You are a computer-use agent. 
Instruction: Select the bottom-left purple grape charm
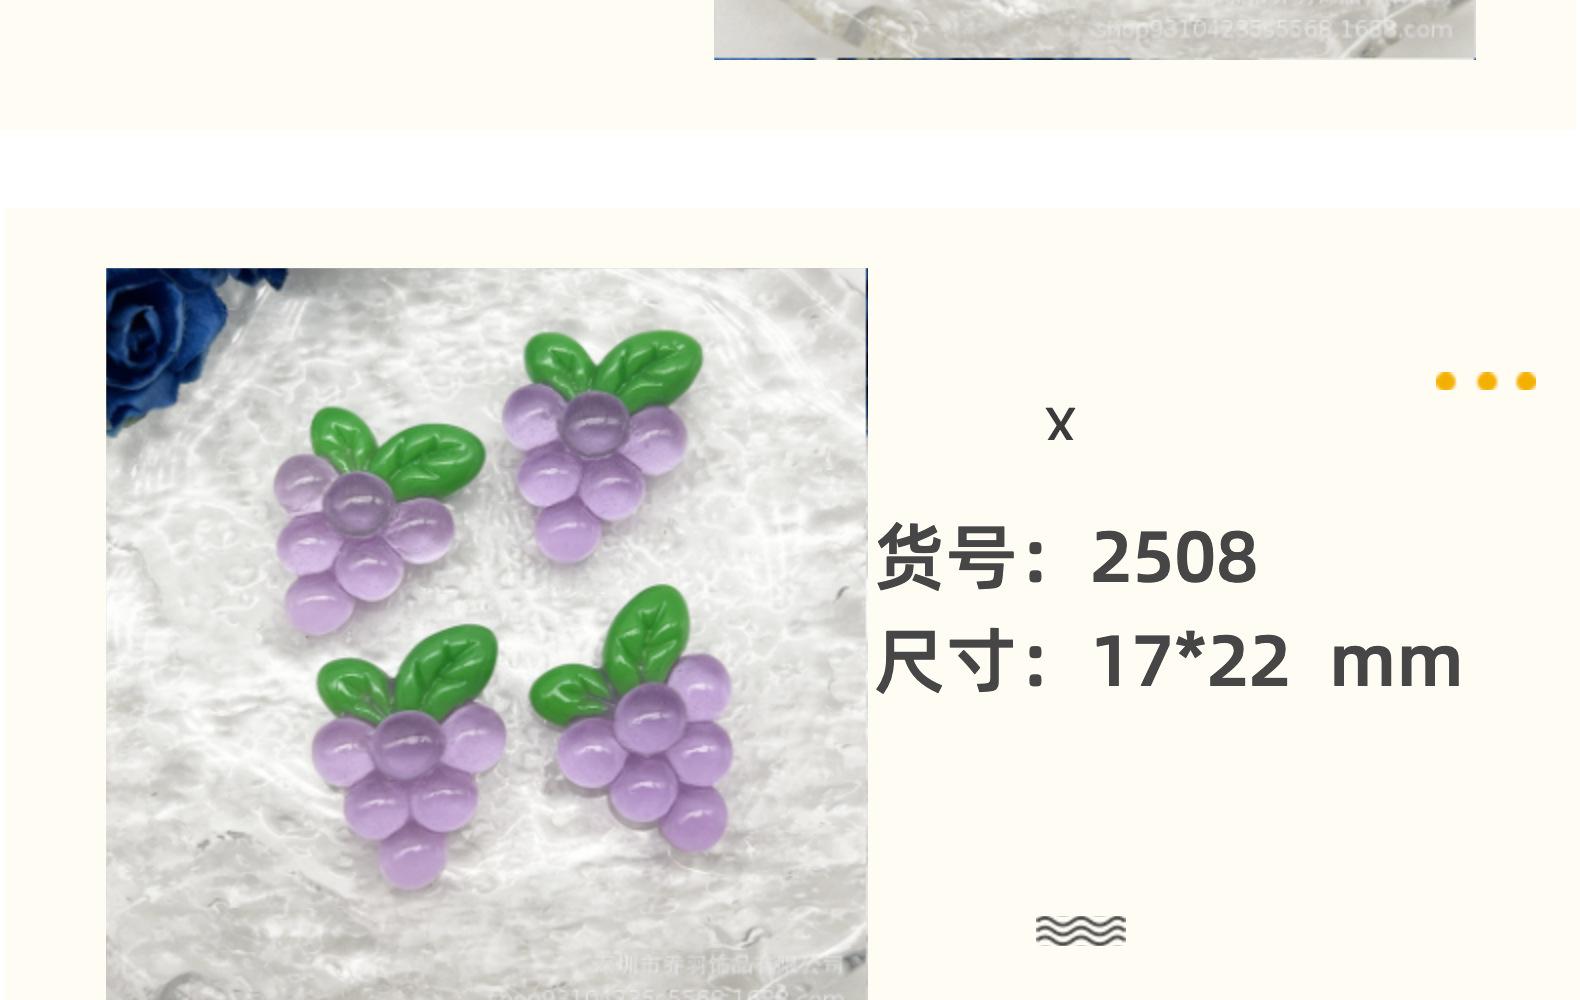click(407, 756)
